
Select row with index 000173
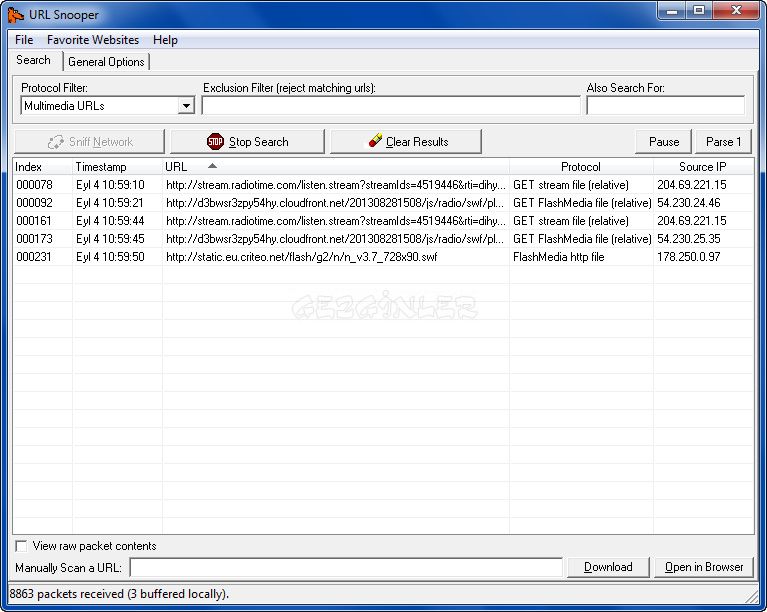[383, 239]
